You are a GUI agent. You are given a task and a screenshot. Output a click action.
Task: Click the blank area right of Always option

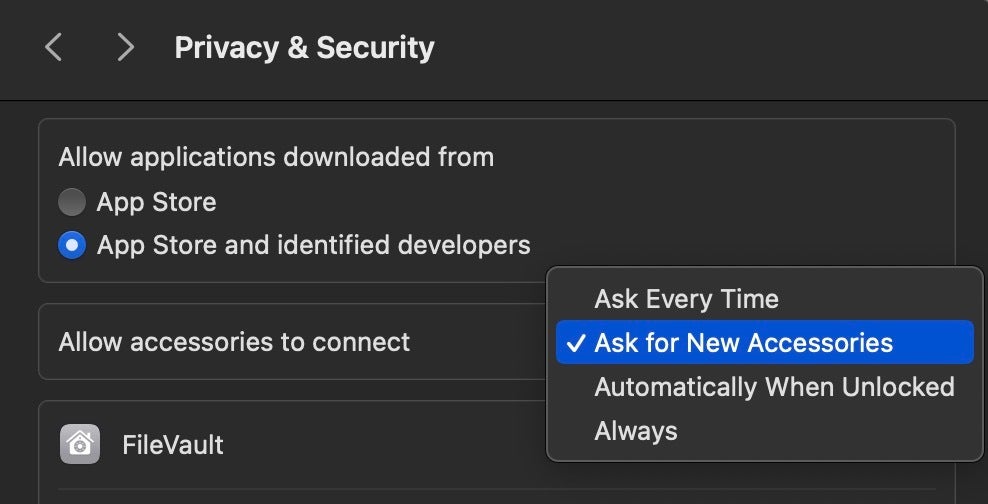click(x=820, y=431)
